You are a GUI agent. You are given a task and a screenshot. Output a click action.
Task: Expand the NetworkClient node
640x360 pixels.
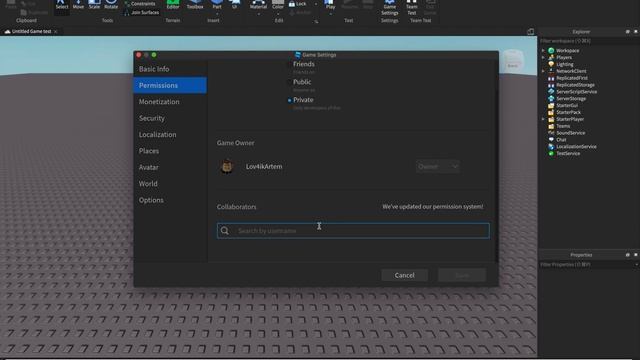click(x=543, y=71)
